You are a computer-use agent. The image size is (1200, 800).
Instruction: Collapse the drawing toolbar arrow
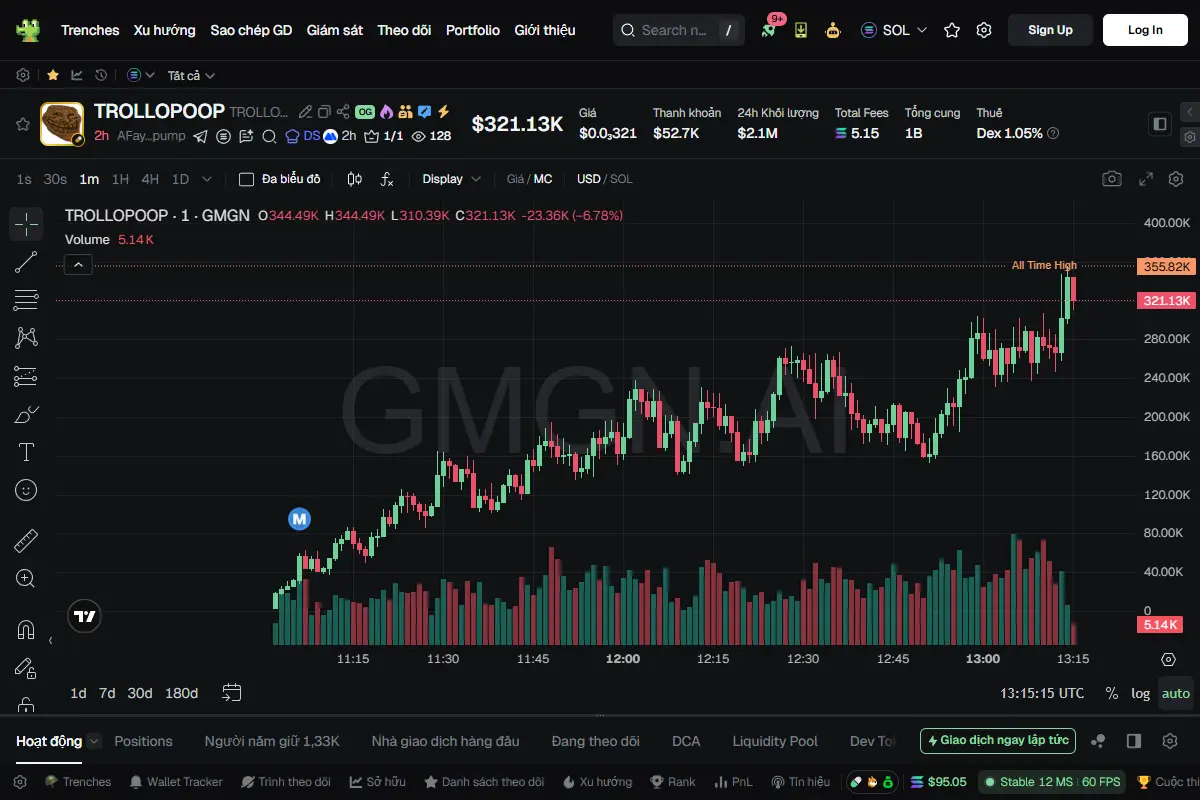click(50, 640)
